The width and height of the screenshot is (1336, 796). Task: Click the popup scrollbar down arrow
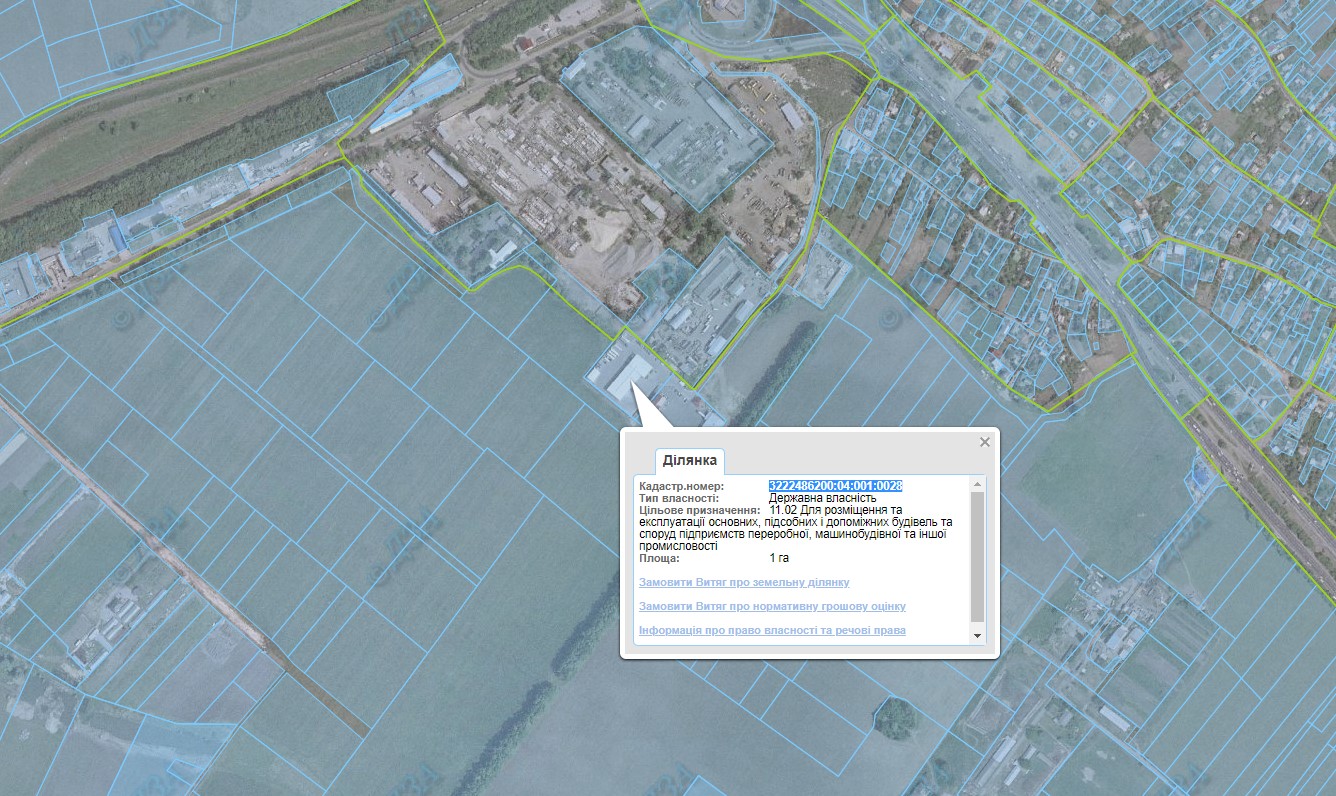[977, 636]
